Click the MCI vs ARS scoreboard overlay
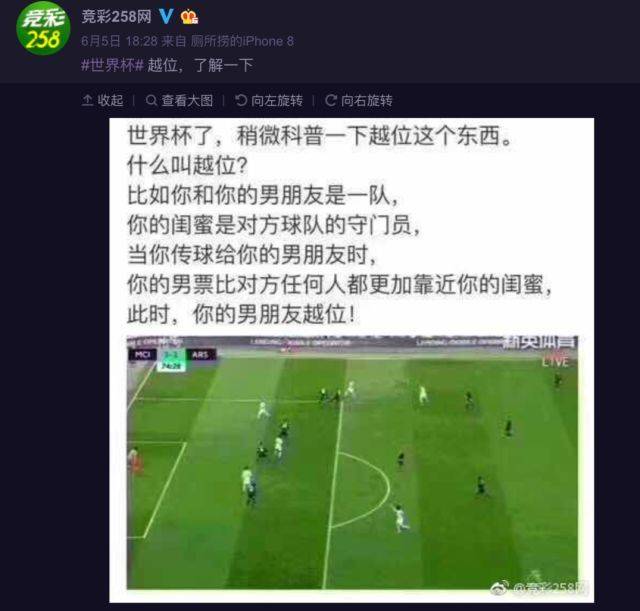This screenshot has width=640, height=611. [x=173, y=358]
